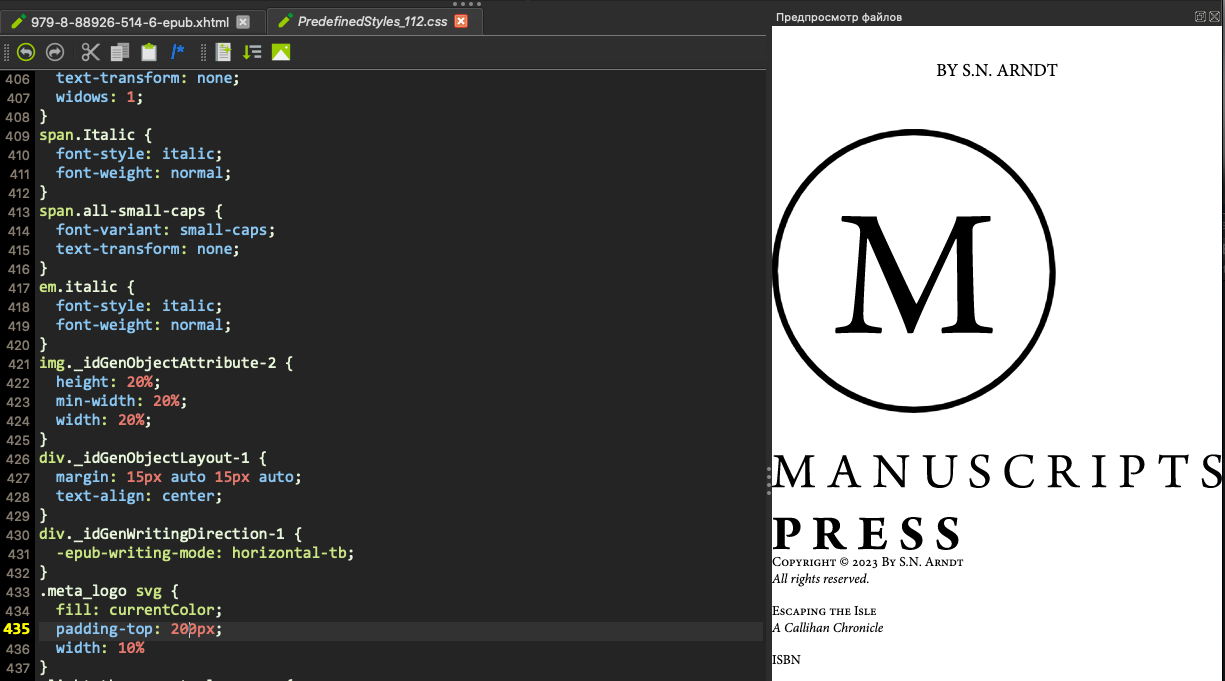Click "widows: 1;" on line 407
Screen dimensions: 1225x681
[100, 97]
